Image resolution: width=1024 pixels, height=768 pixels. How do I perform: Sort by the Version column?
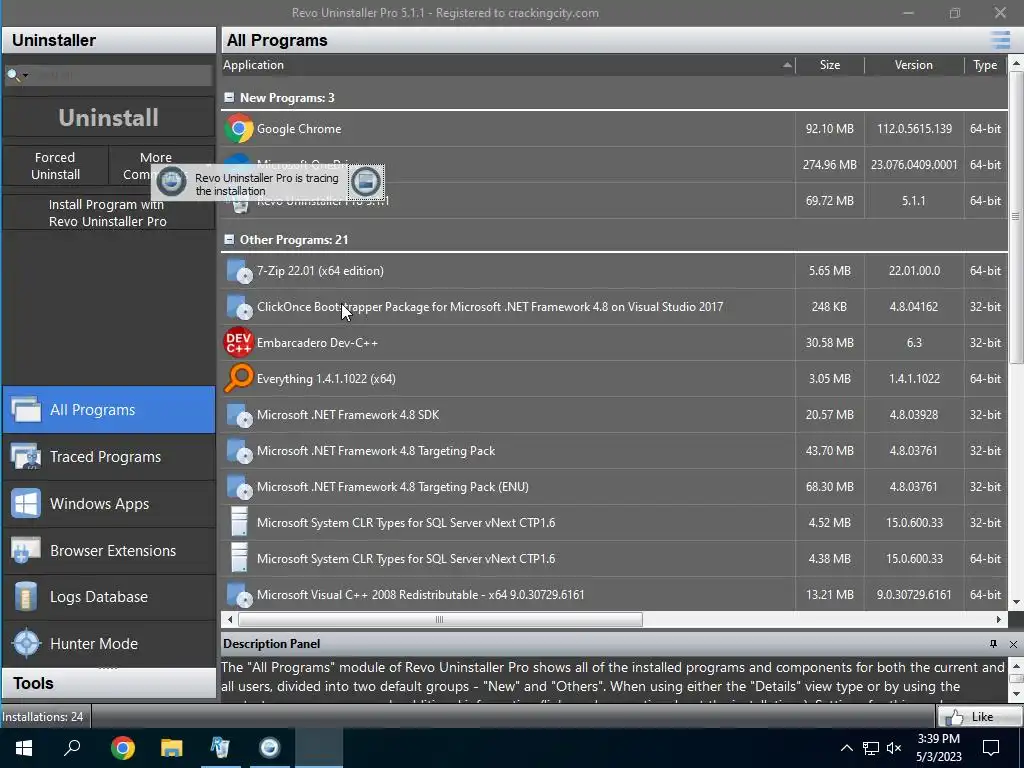click(914, 65)
